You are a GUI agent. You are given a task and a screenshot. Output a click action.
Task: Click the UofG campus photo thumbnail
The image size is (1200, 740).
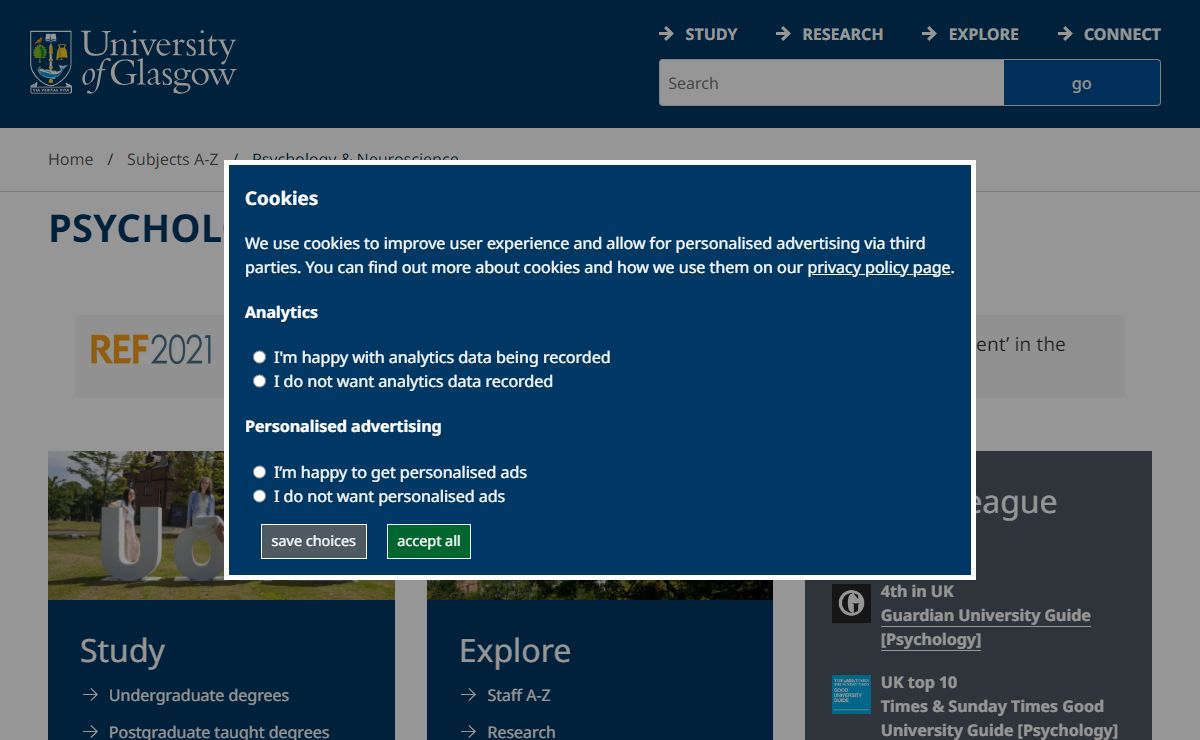138,525
